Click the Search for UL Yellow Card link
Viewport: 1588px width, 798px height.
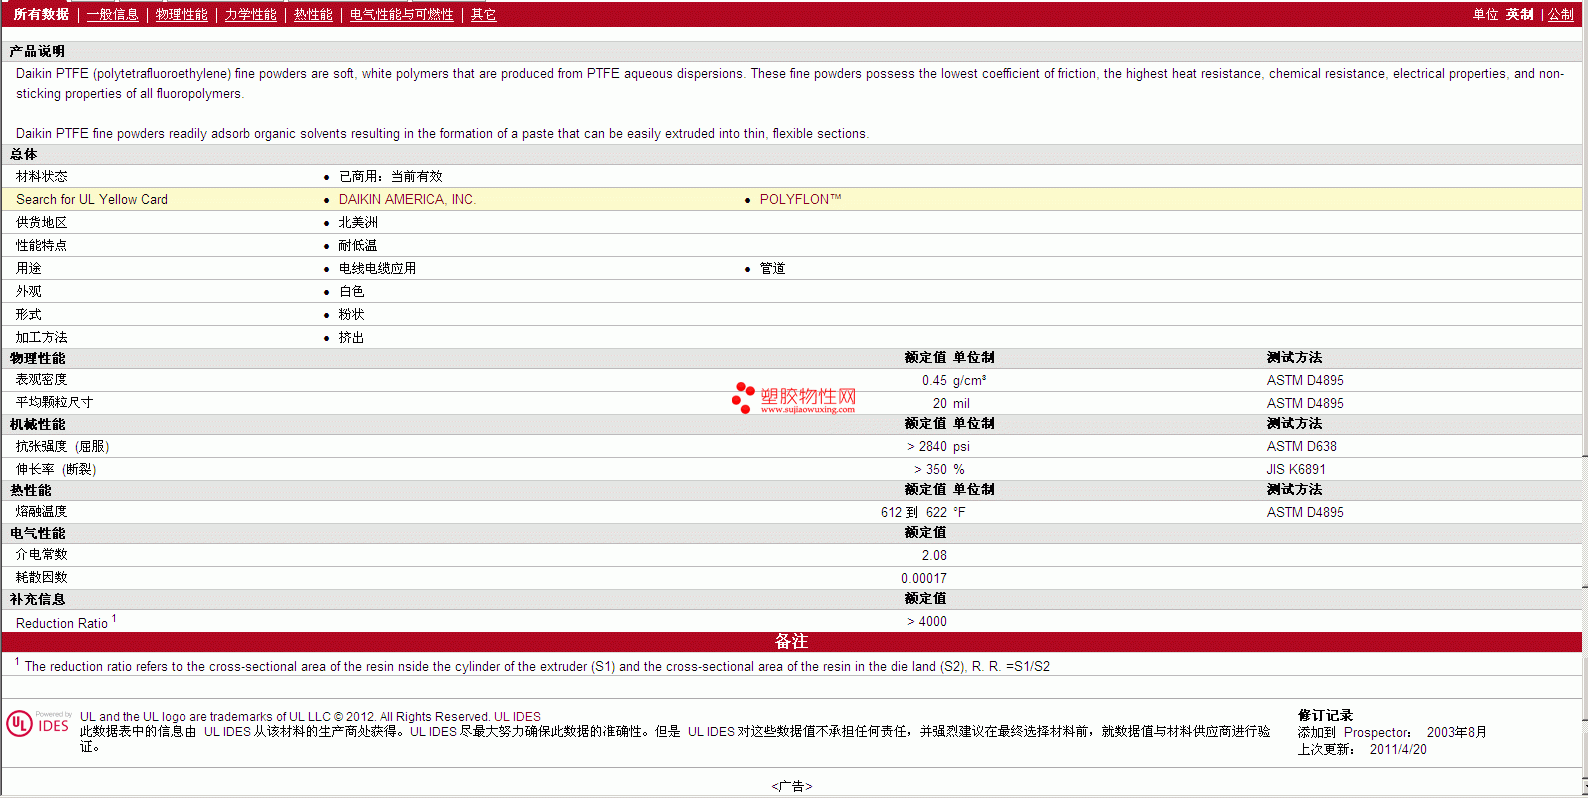tap(92, 199)
